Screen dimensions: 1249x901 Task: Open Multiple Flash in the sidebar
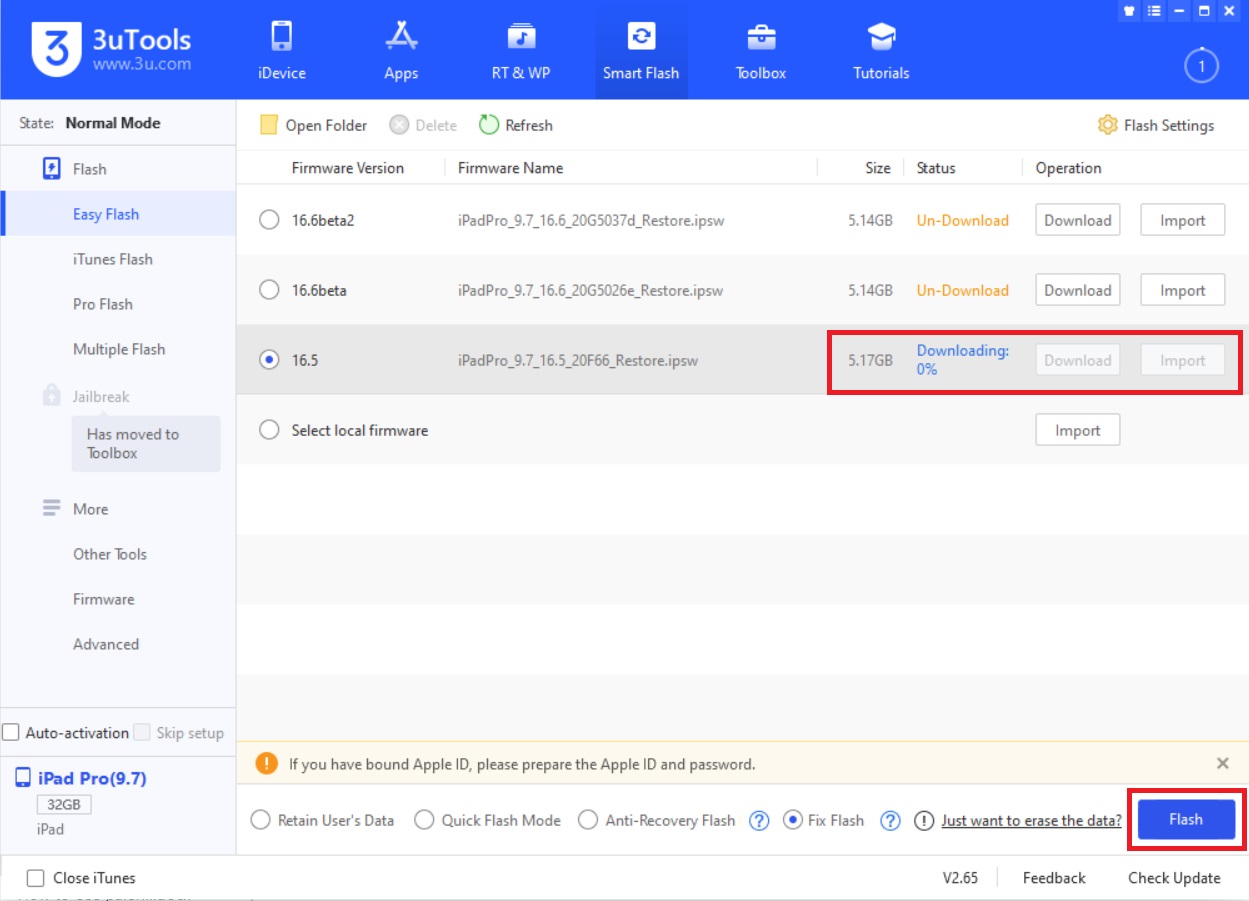(118, 349)
